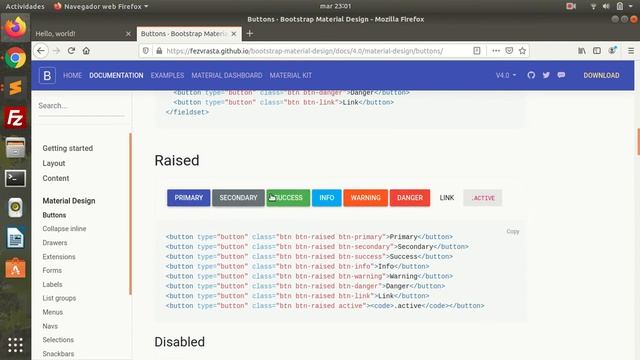The image size is (640, 360).
Task: Open Navegador web Firefox app menu
Action: (x=101, y=6)
